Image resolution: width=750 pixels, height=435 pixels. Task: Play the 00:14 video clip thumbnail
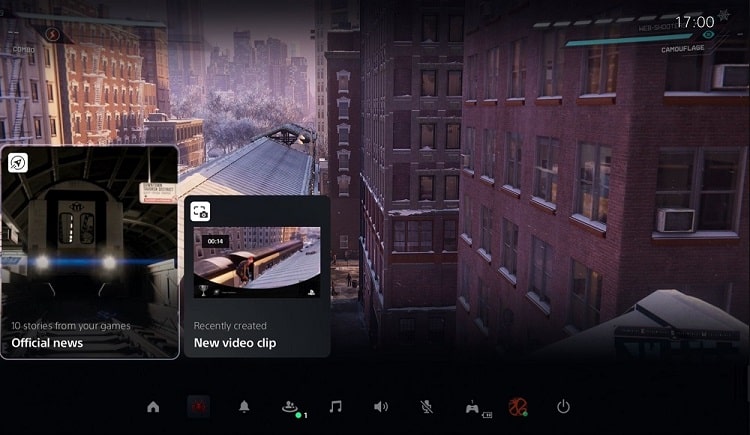pyautogui.click(x=257, y=262)
